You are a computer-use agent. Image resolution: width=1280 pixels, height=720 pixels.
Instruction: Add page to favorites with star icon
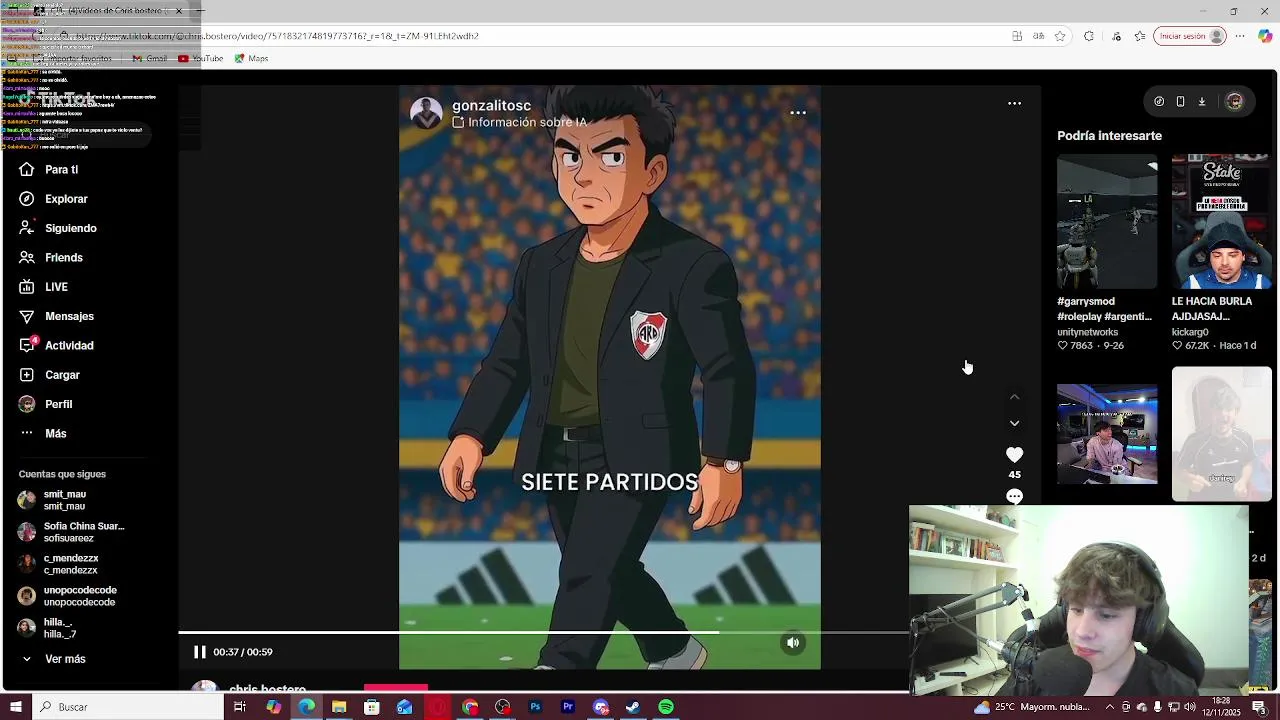pos(1060,36)
